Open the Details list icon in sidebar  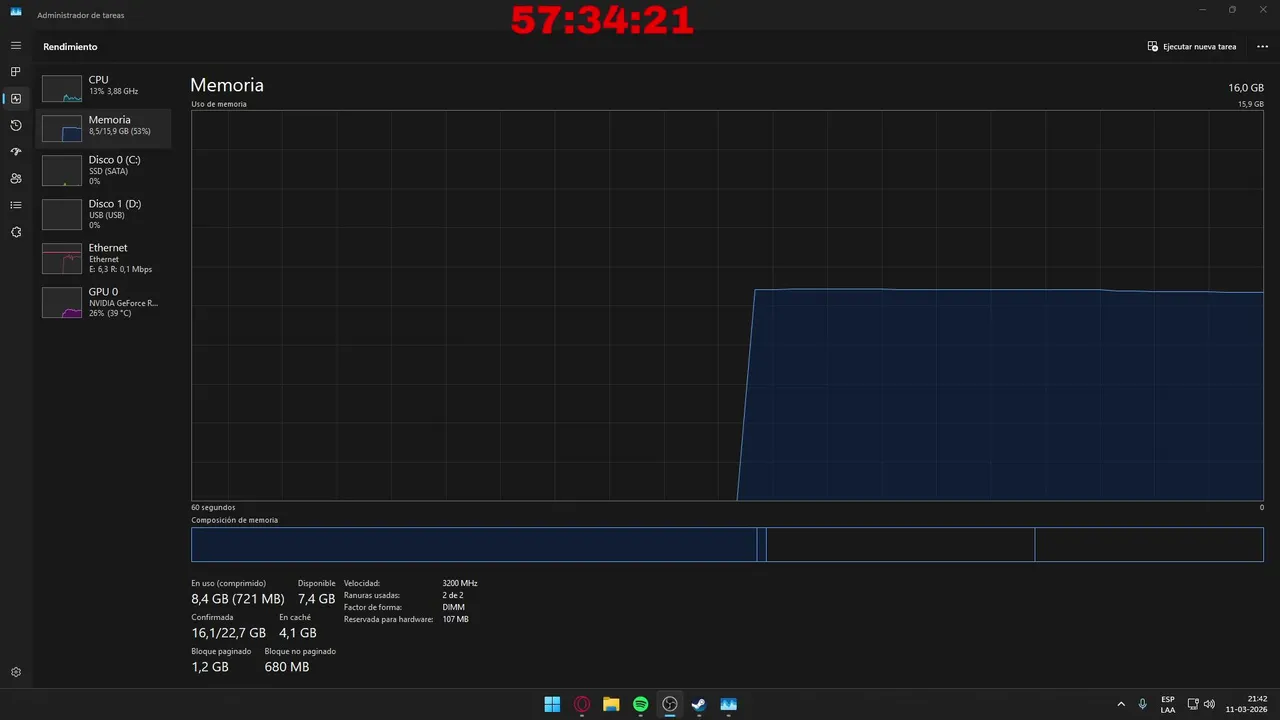16,205
